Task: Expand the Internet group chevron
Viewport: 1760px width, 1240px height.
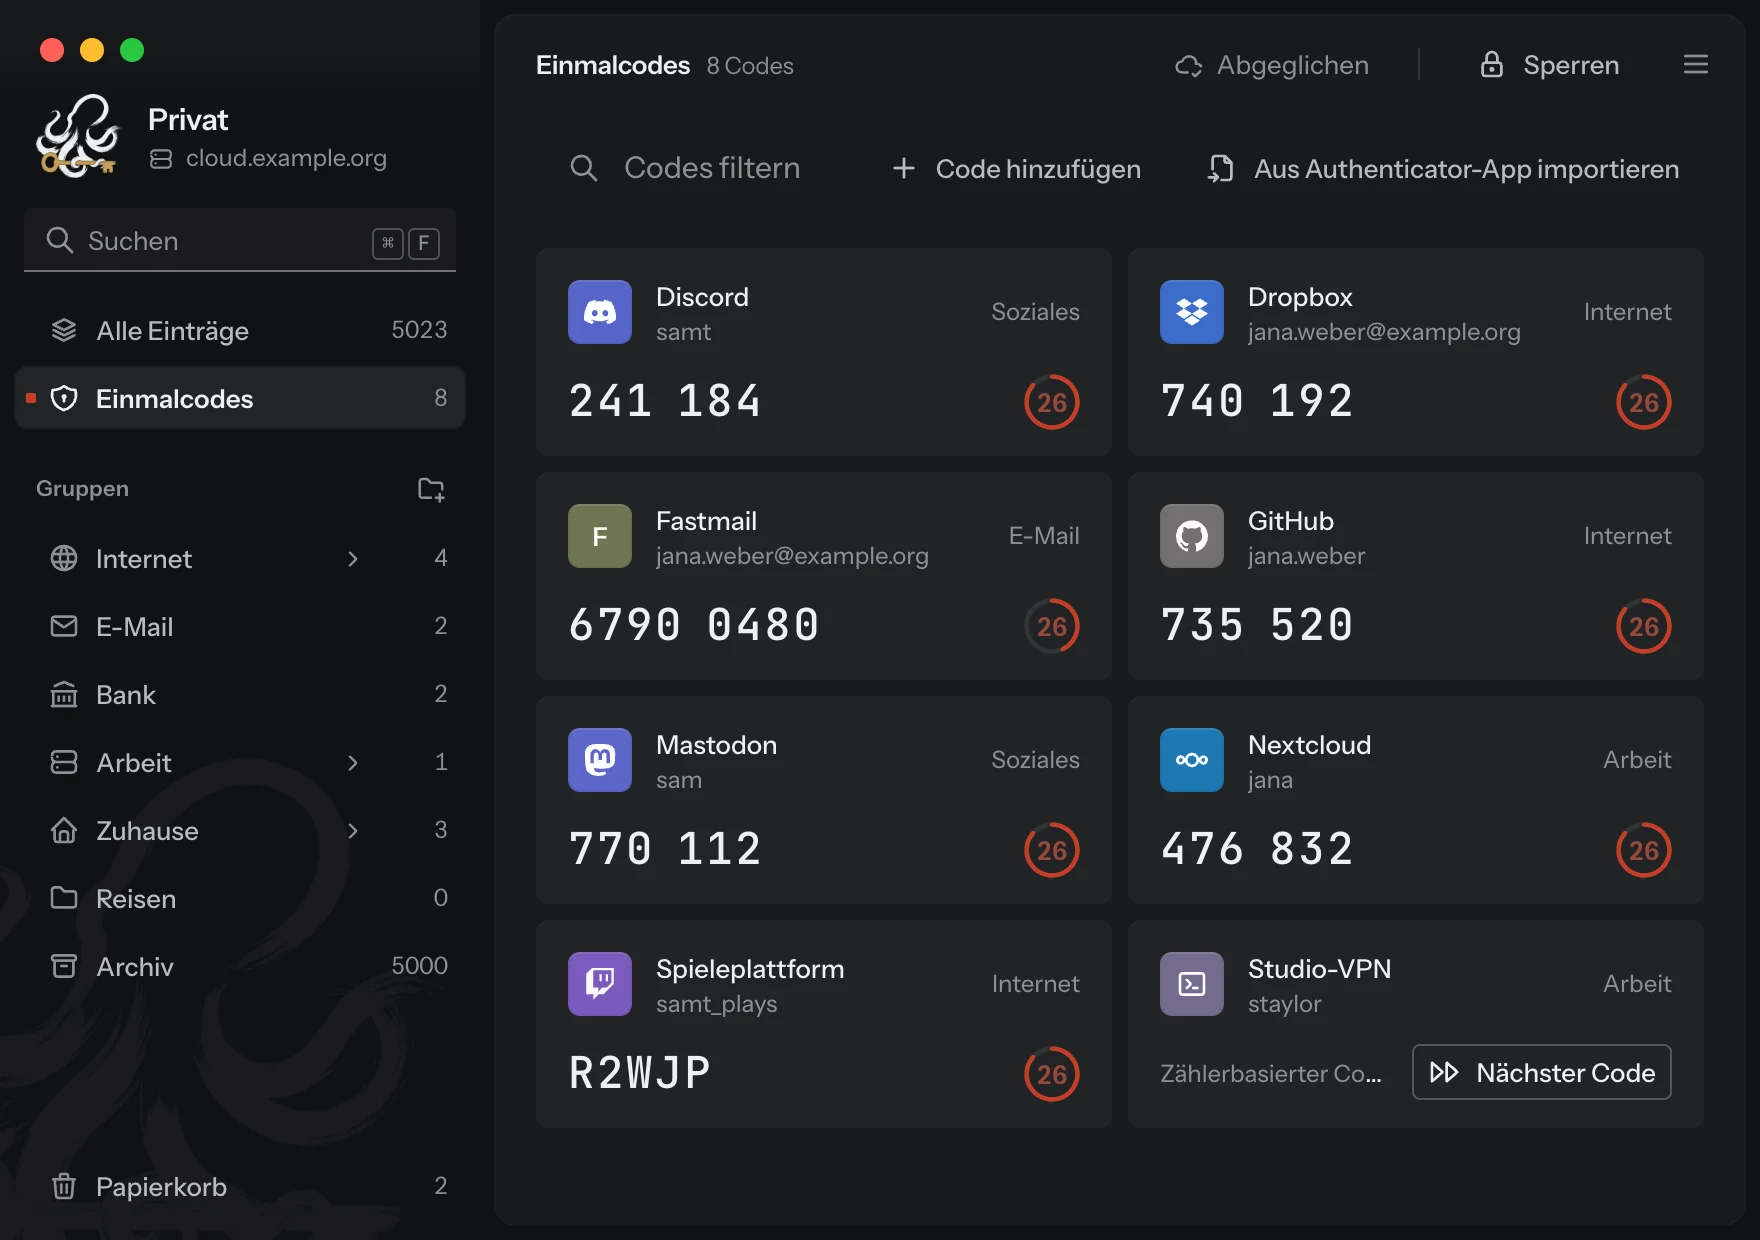Action: (x=352, y=559)
